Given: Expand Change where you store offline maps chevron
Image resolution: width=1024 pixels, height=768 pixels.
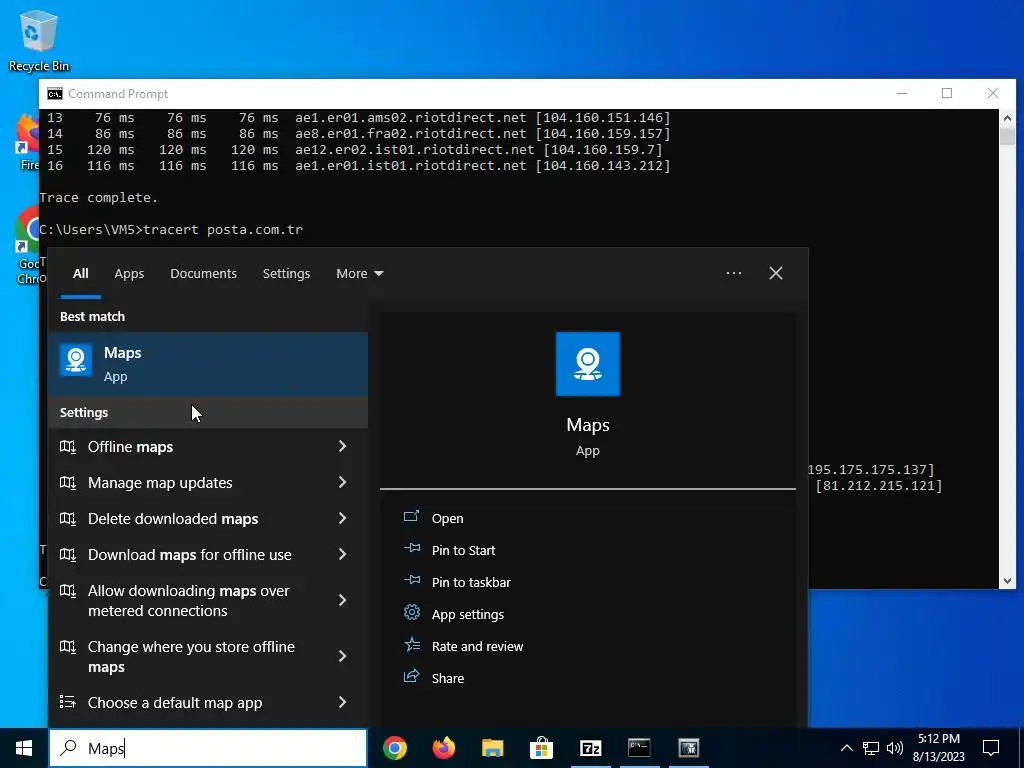Looking at the screenshot, I should 342,656.
